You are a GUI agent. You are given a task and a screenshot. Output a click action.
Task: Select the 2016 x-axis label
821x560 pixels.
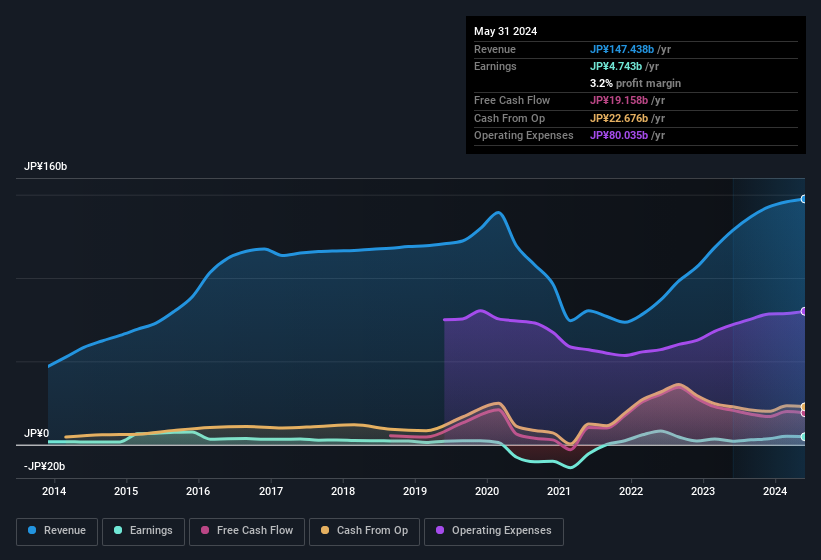click(x=198, y=491)
